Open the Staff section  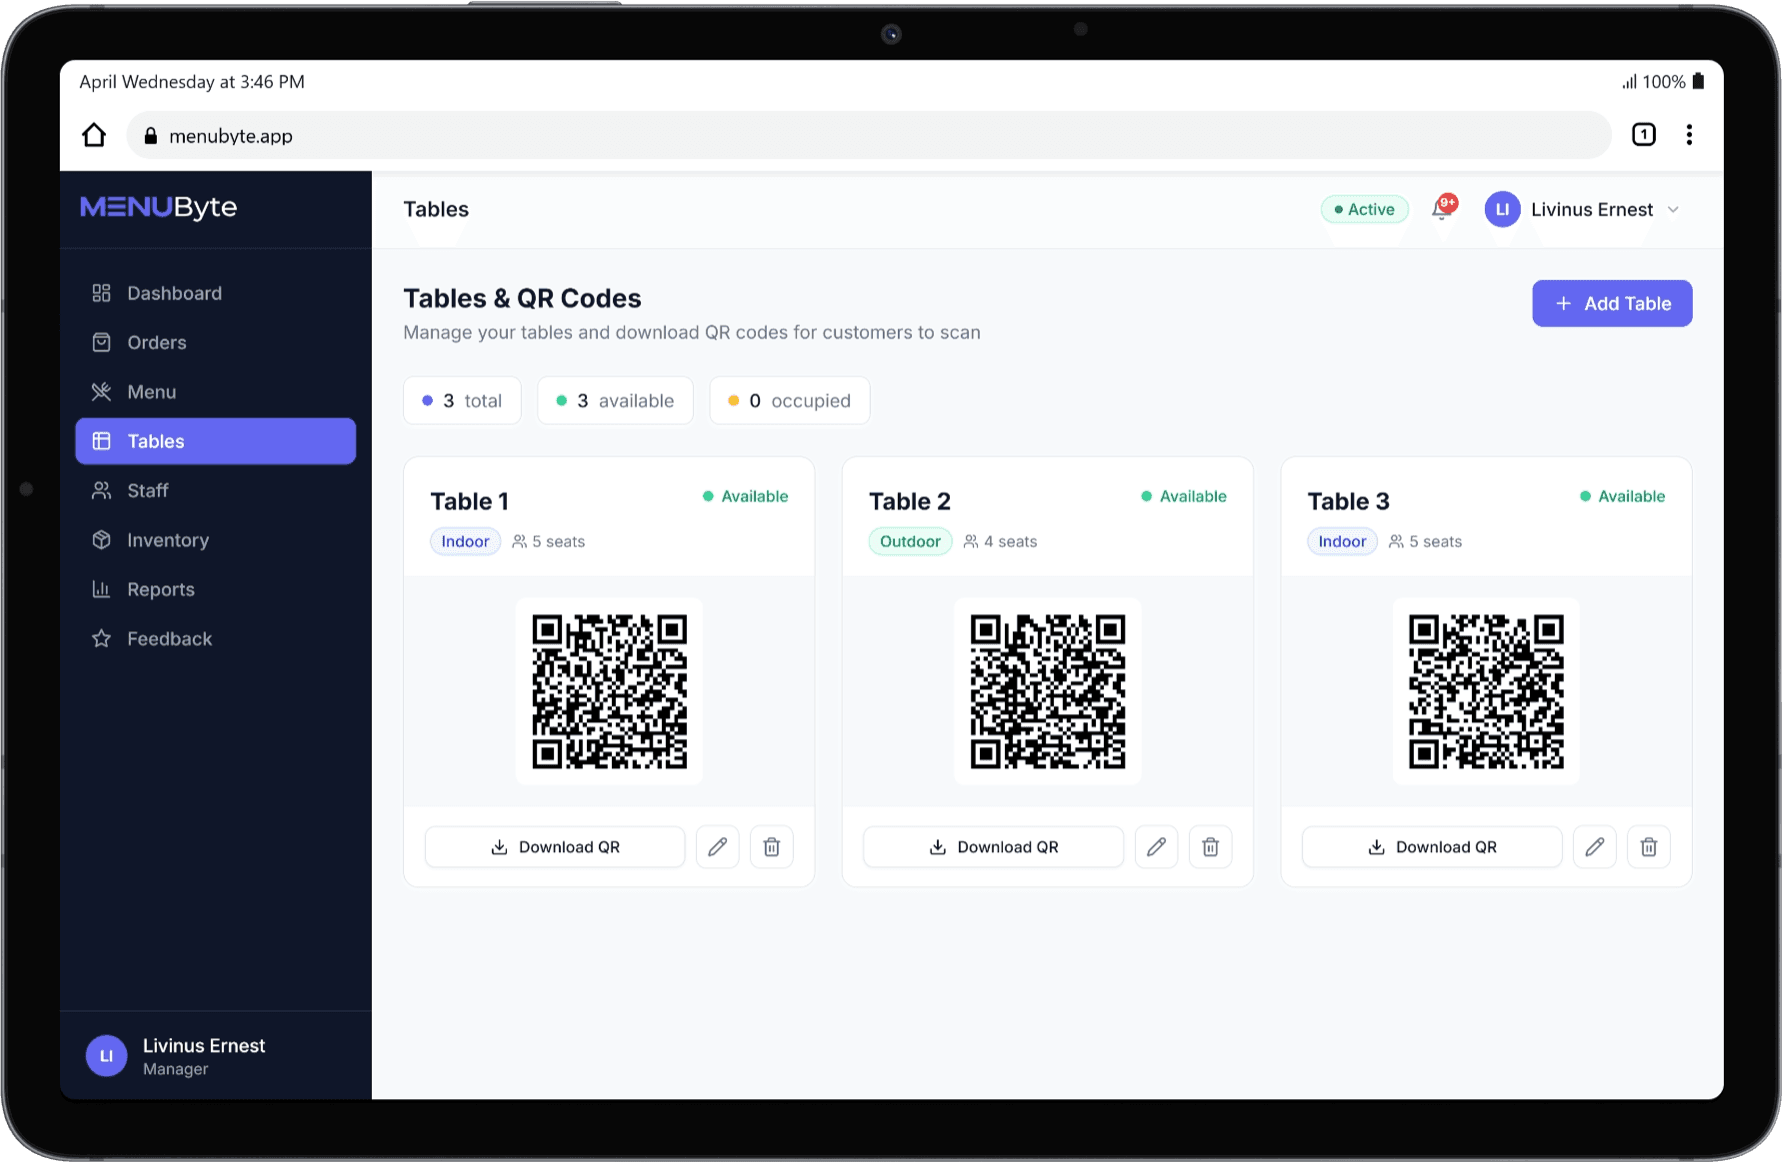pos(215,490)
